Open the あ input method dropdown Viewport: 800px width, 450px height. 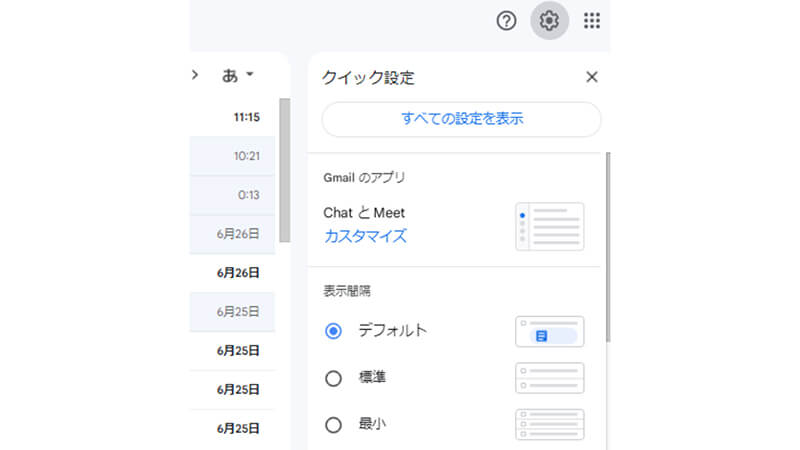(x=238, y=75)
